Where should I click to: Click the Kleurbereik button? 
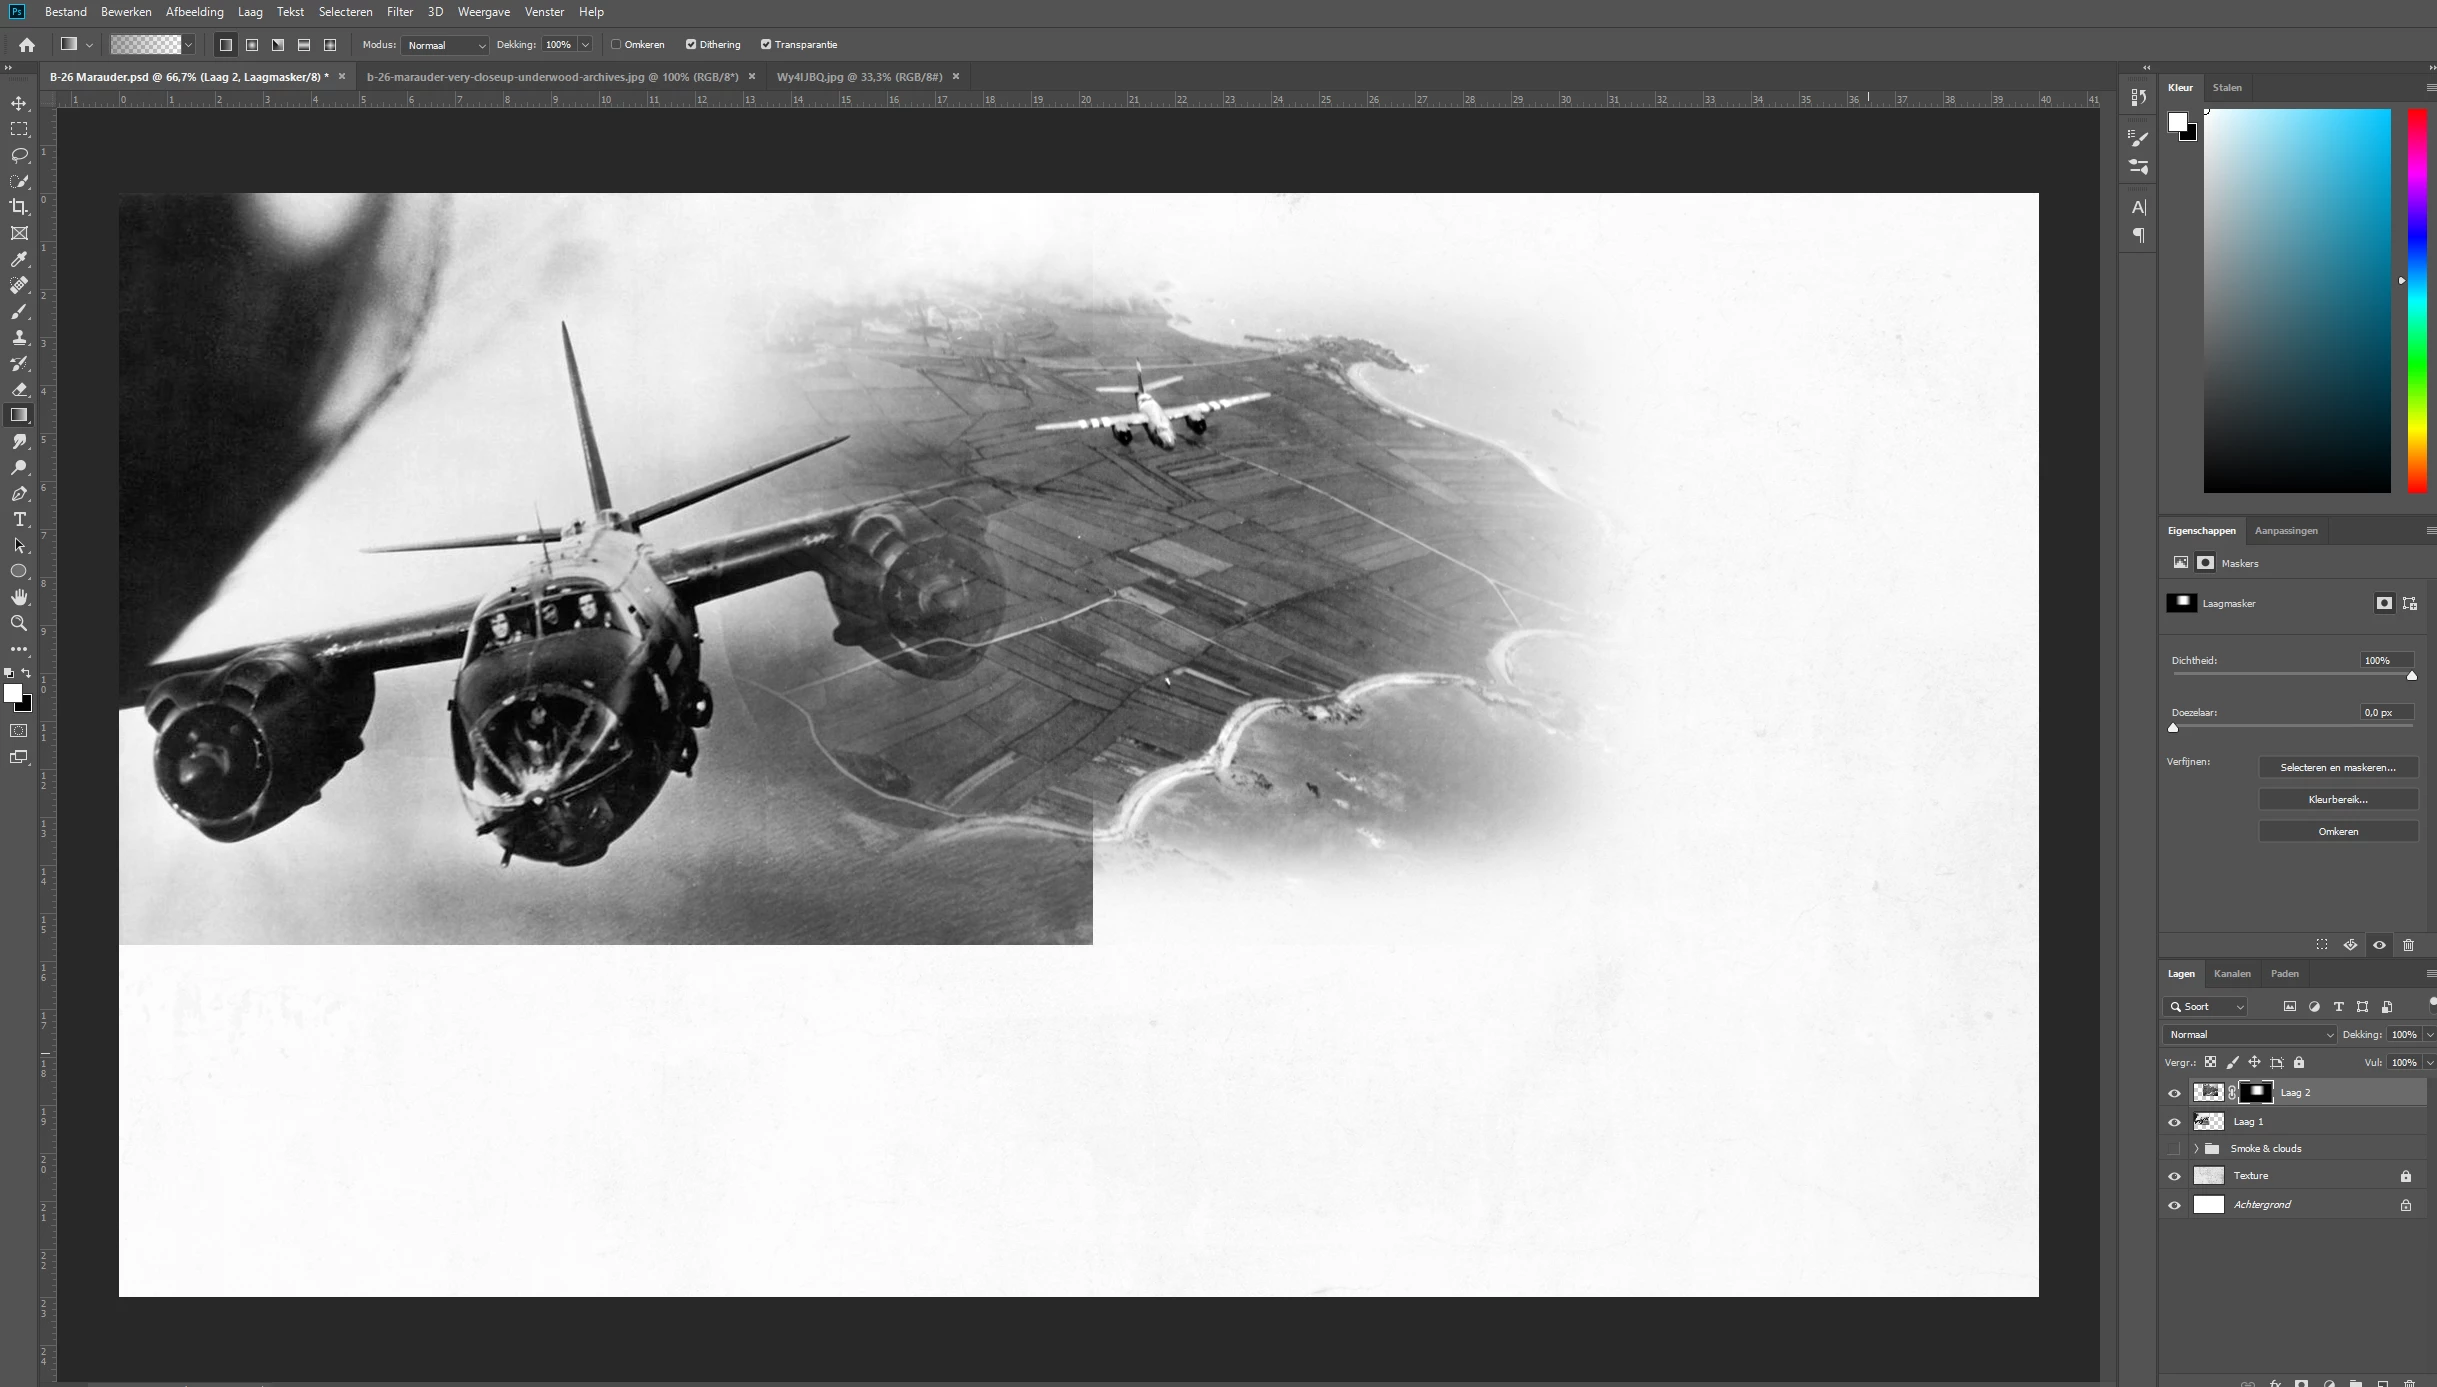[2337, 799]
